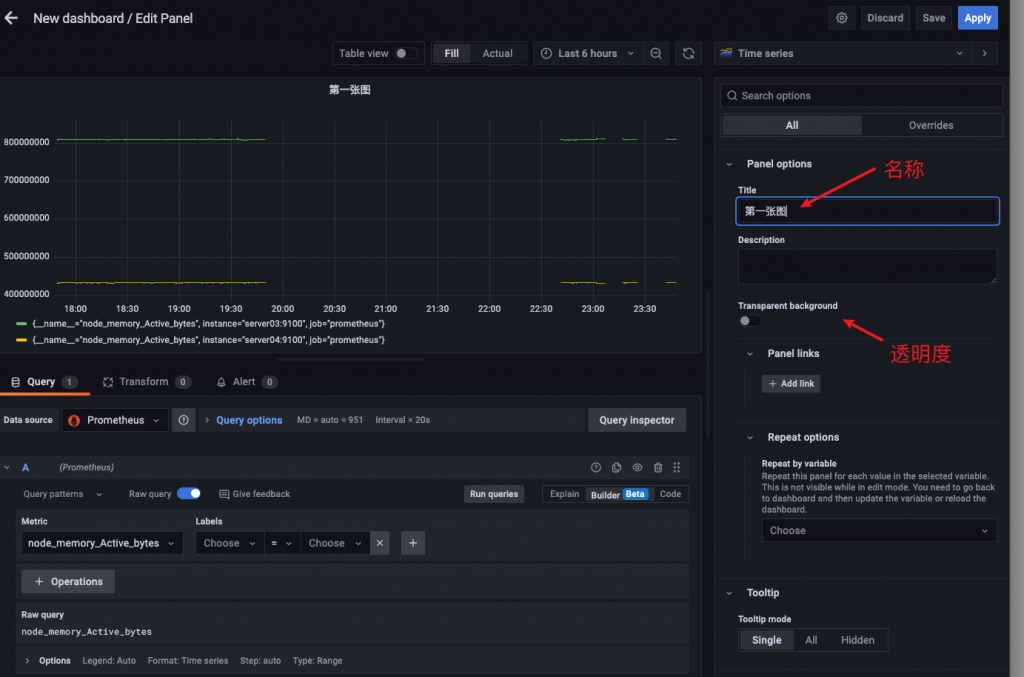The height and width of the screenshot is (677, 1024).
Task: Open the equals operator dropdown
Action: [281, 543]
